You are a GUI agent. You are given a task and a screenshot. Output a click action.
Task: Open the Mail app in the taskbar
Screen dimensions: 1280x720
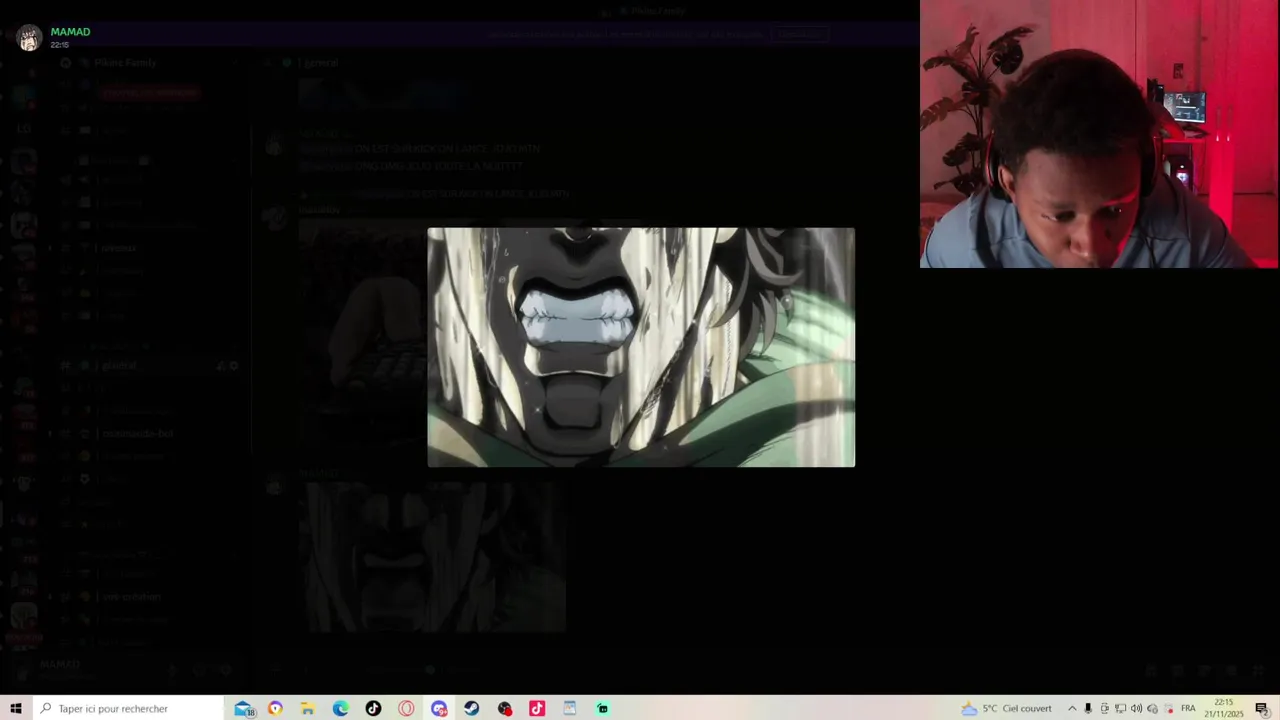click(x=243, y=708)
